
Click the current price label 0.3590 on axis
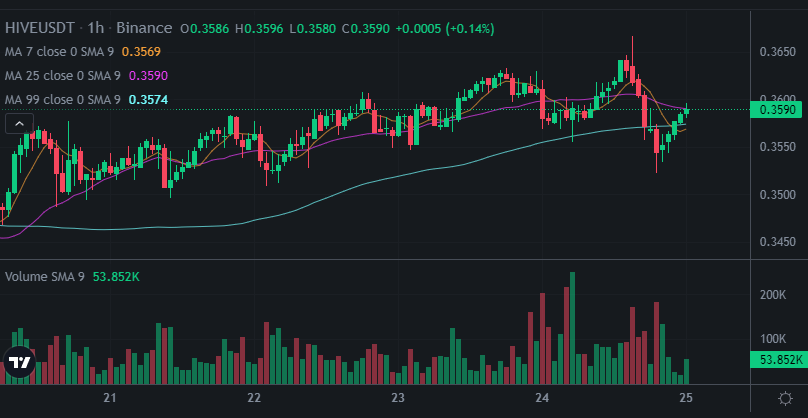(x=778, y=110)
